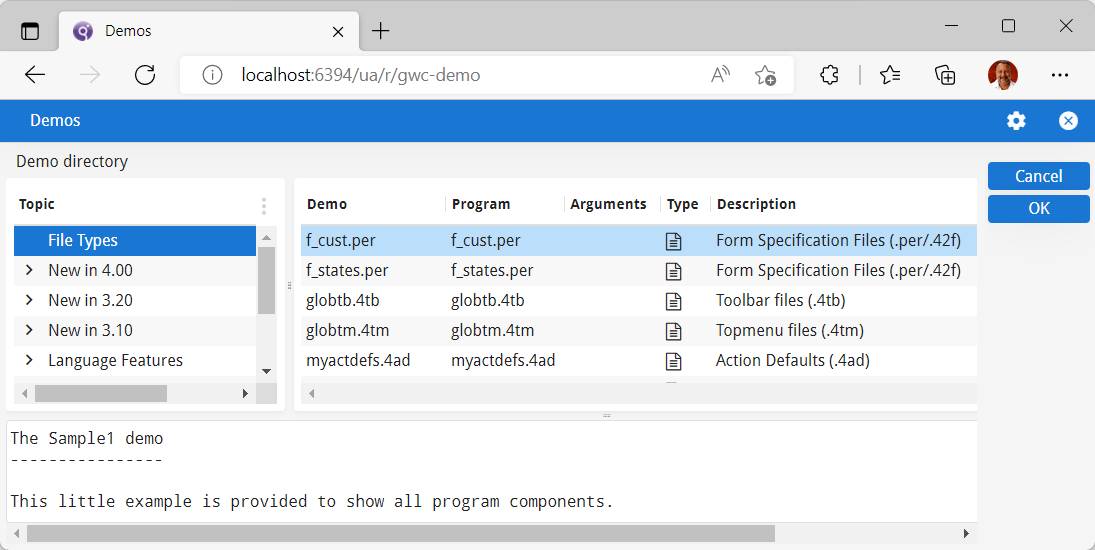Viewport: 1095px width, 550px height.
Task: Click the Read aloud icon in address bar
Action: point(720,75)
